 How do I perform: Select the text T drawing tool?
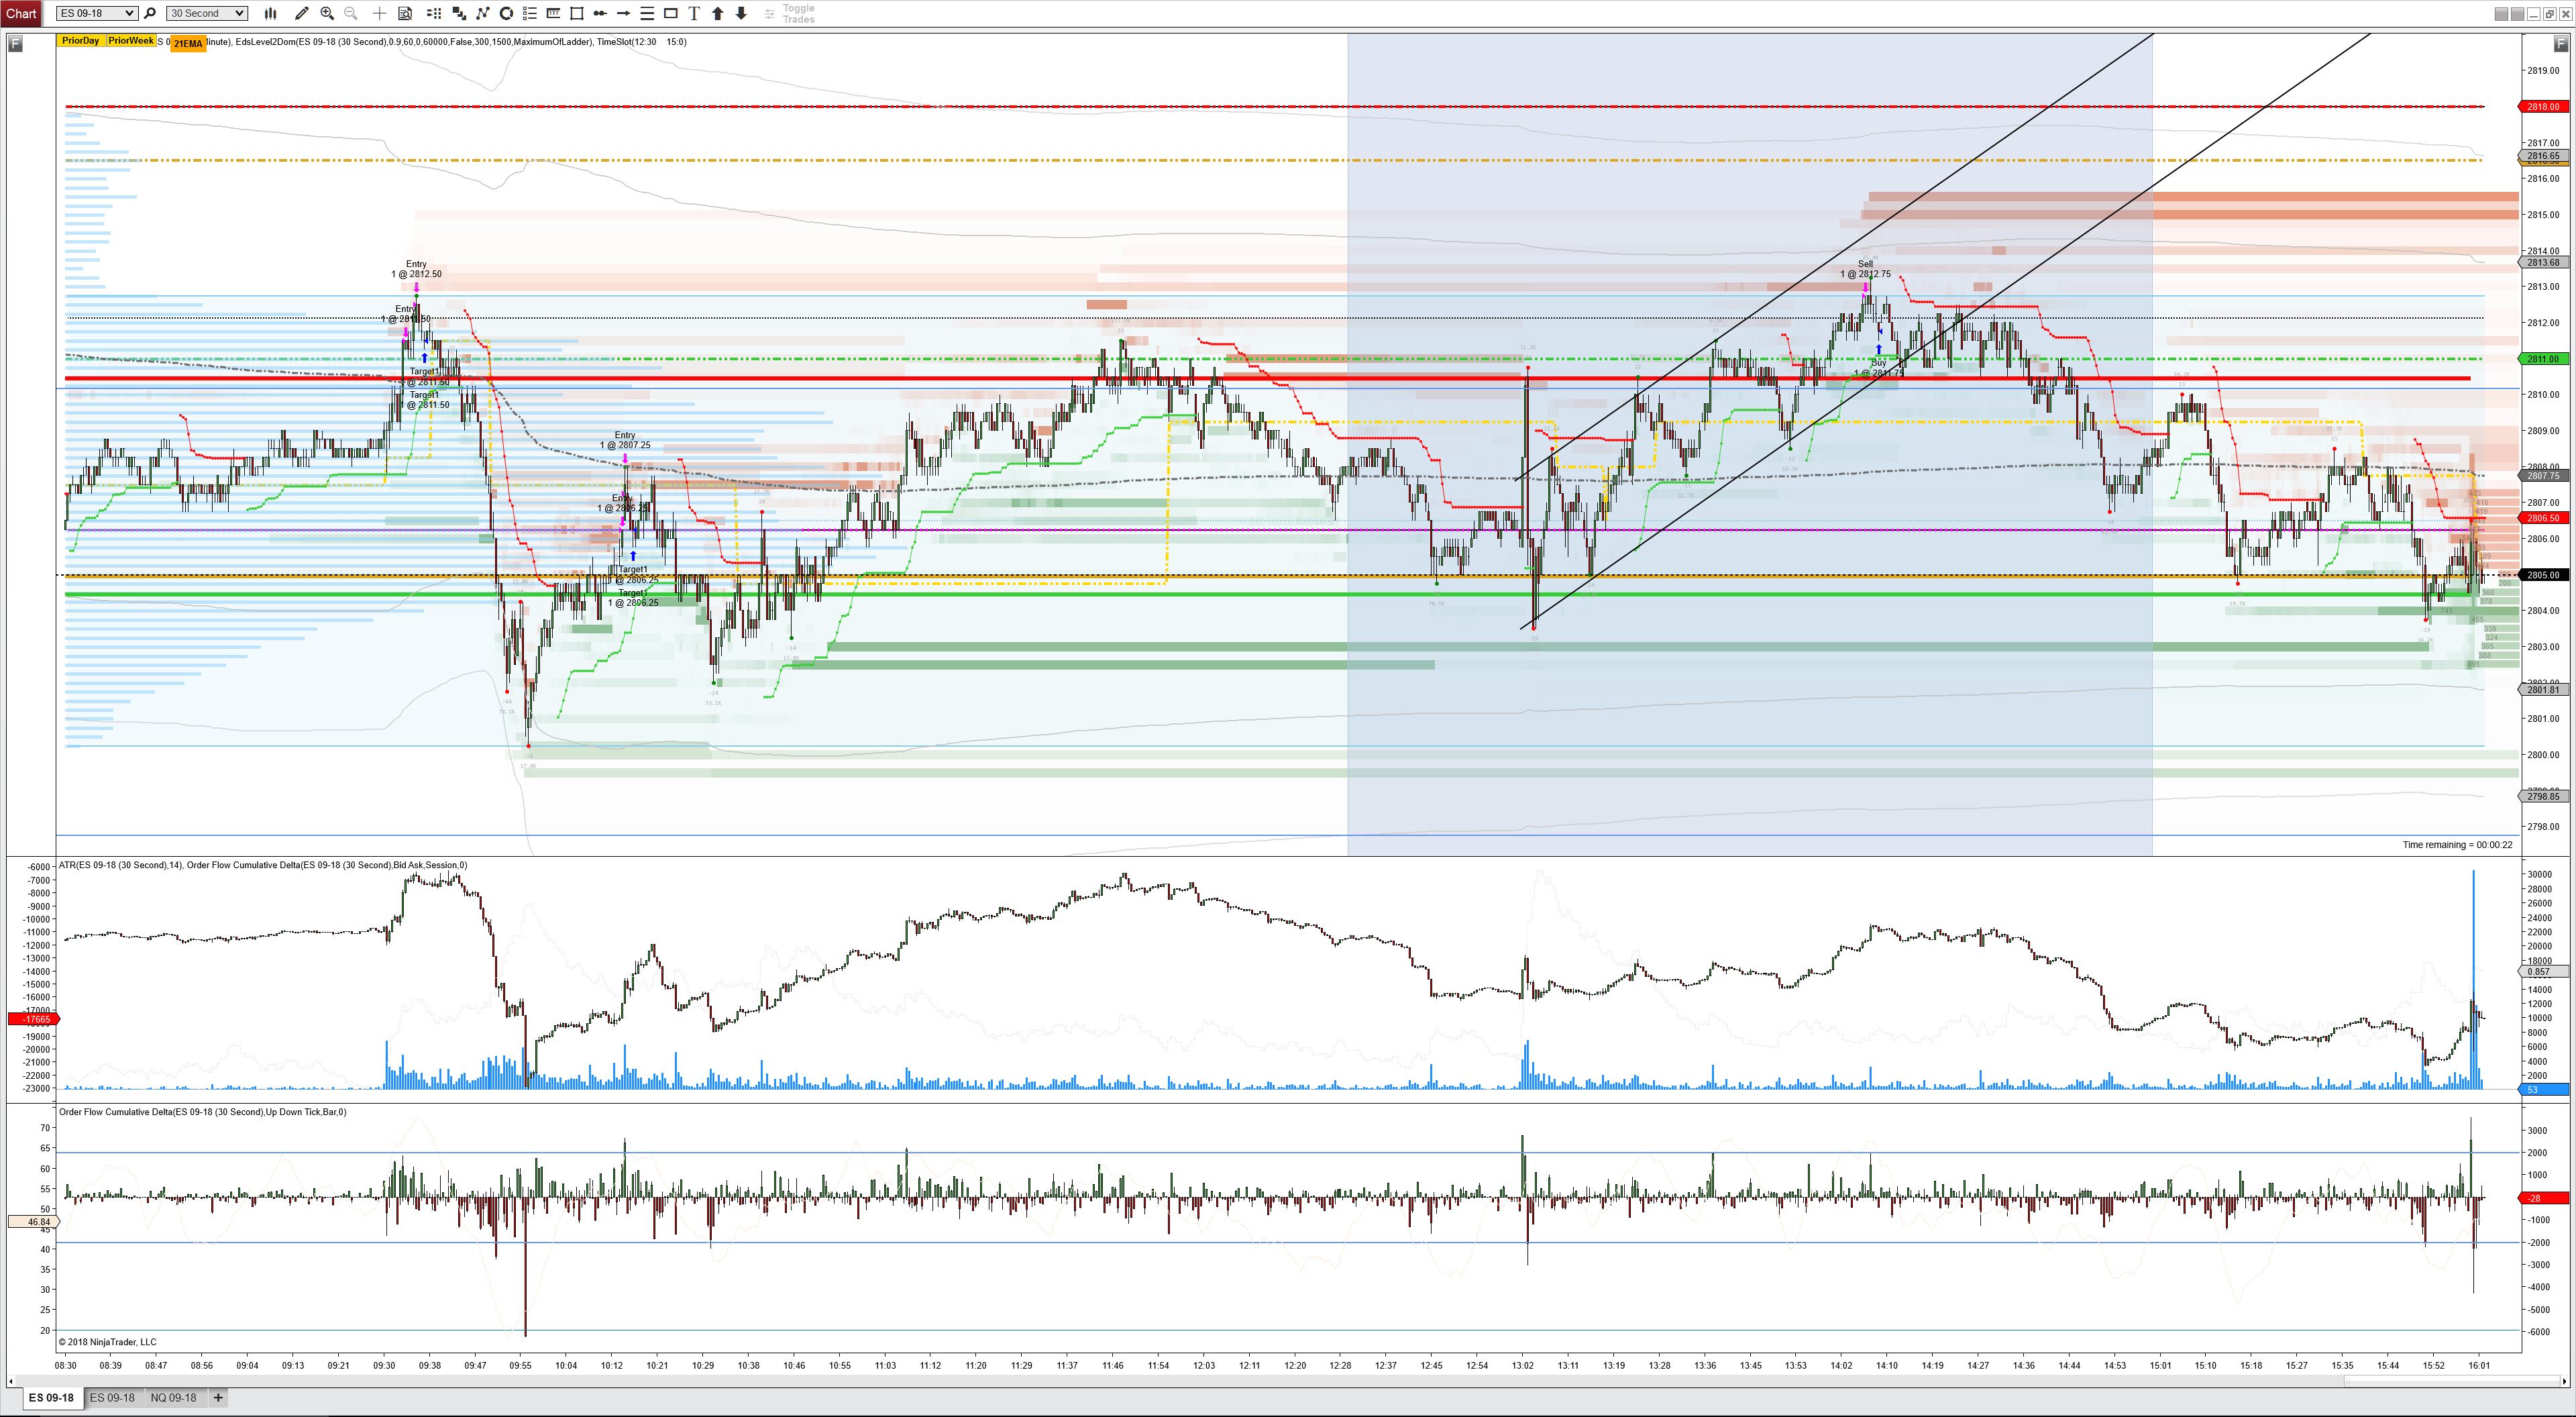coord(694,13)
